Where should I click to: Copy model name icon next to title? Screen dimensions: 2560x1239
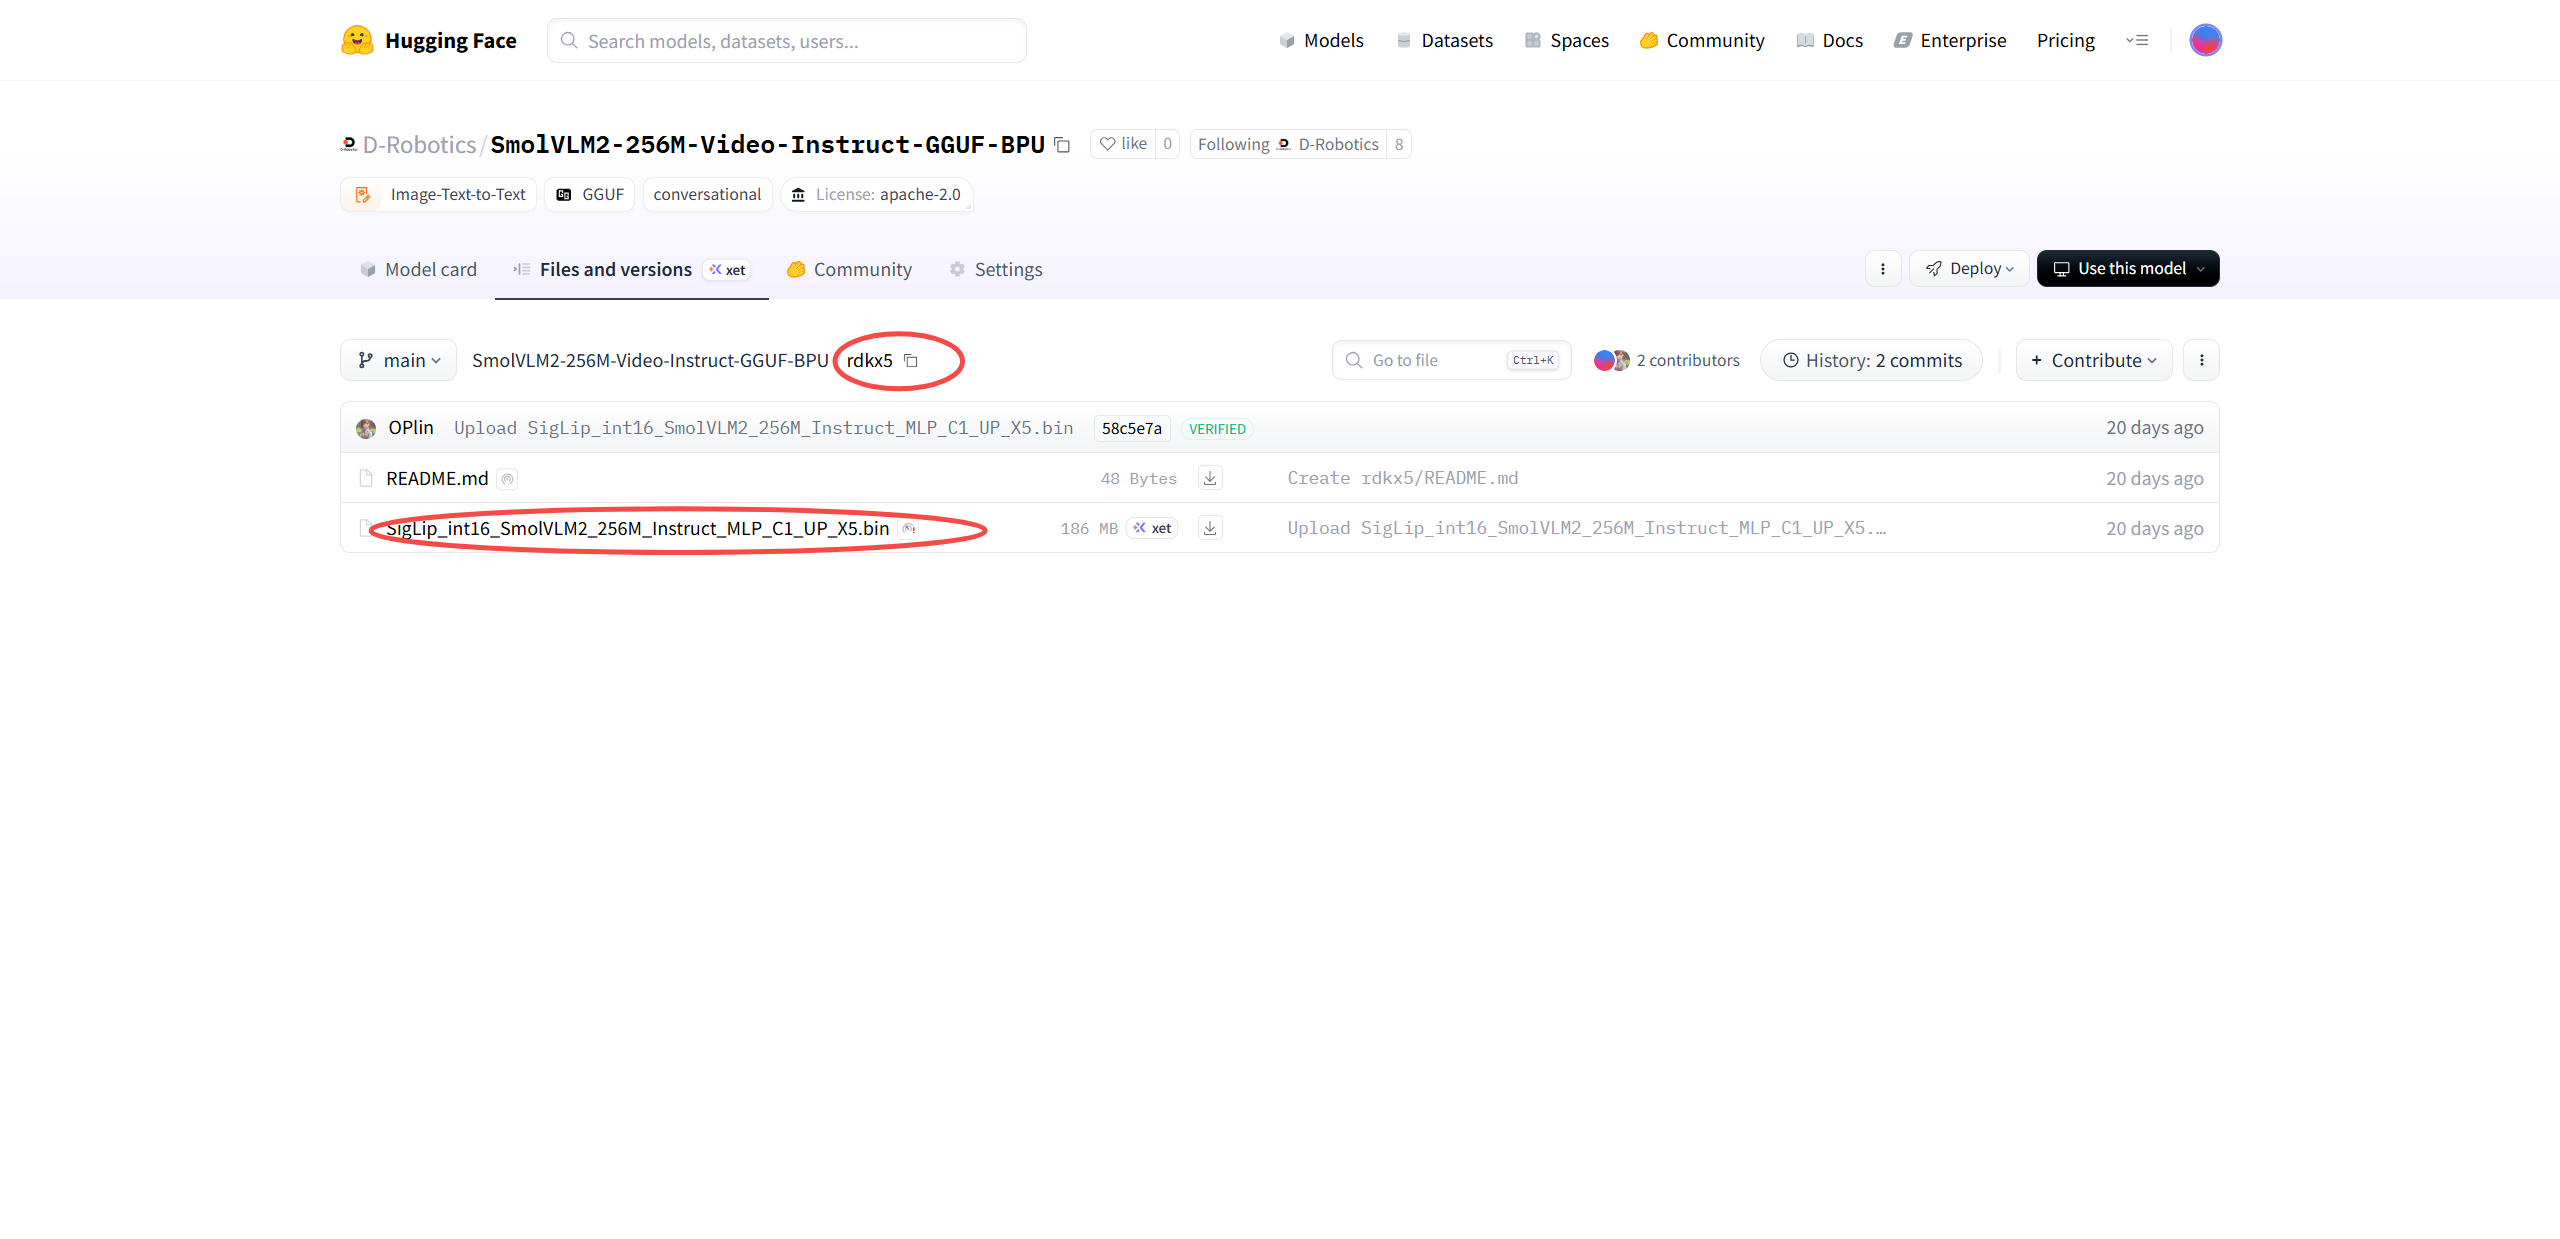(x=1062, y=145)
